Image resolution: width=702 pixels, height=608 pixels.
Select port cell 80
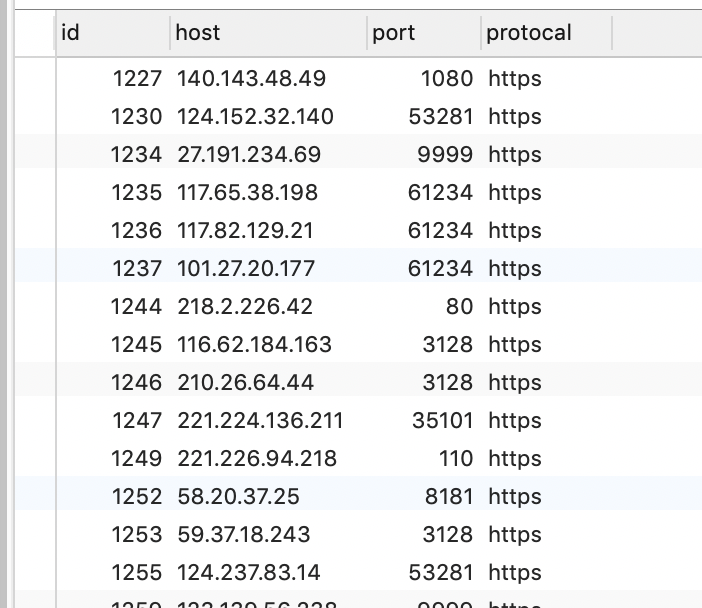click(x=459, y=307)
